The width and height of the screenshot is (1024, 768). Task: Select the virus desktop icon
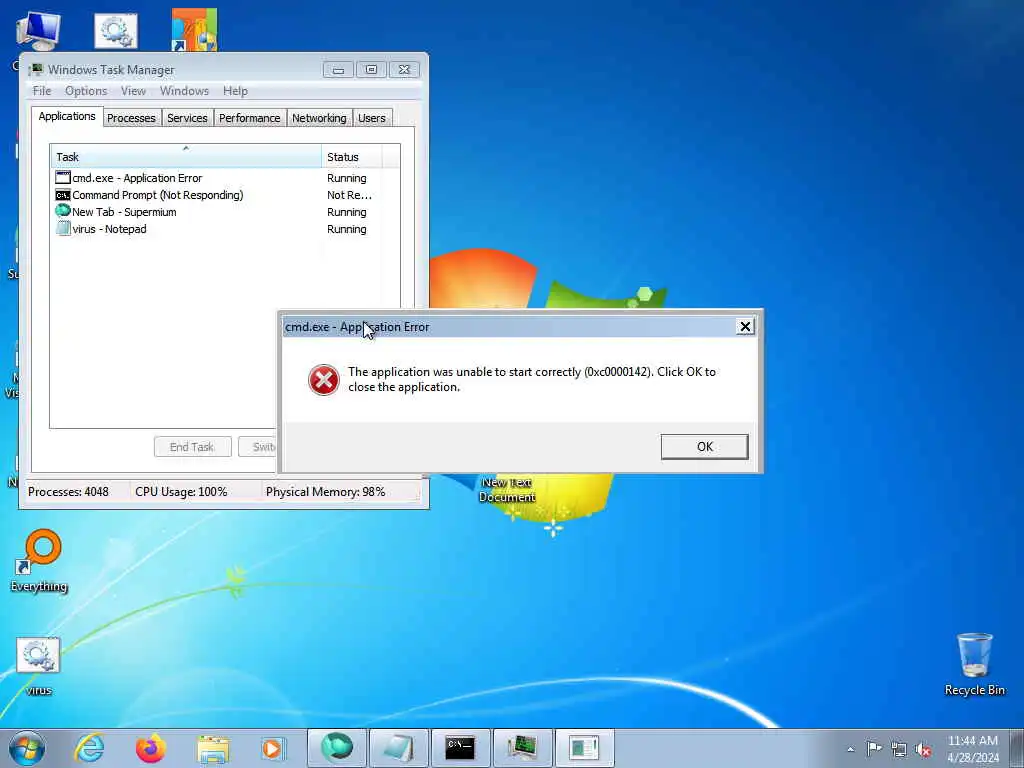39,665
